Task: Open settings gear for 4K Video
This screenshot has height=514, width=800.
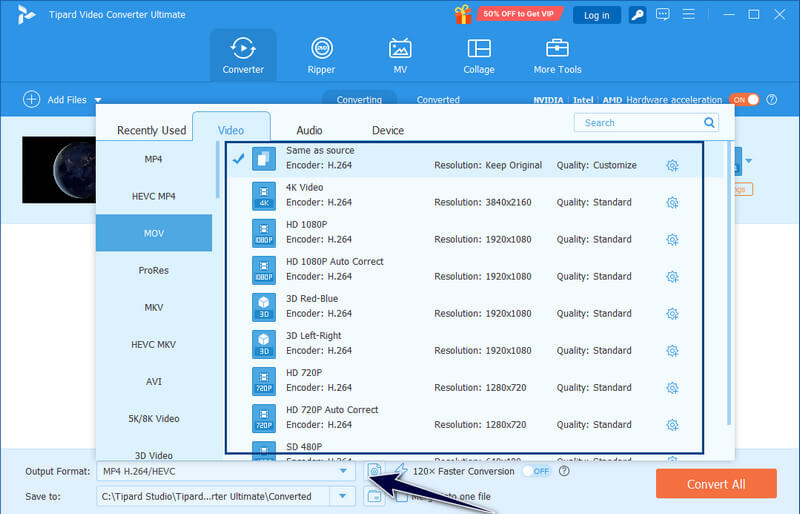Action: (672, 203)
